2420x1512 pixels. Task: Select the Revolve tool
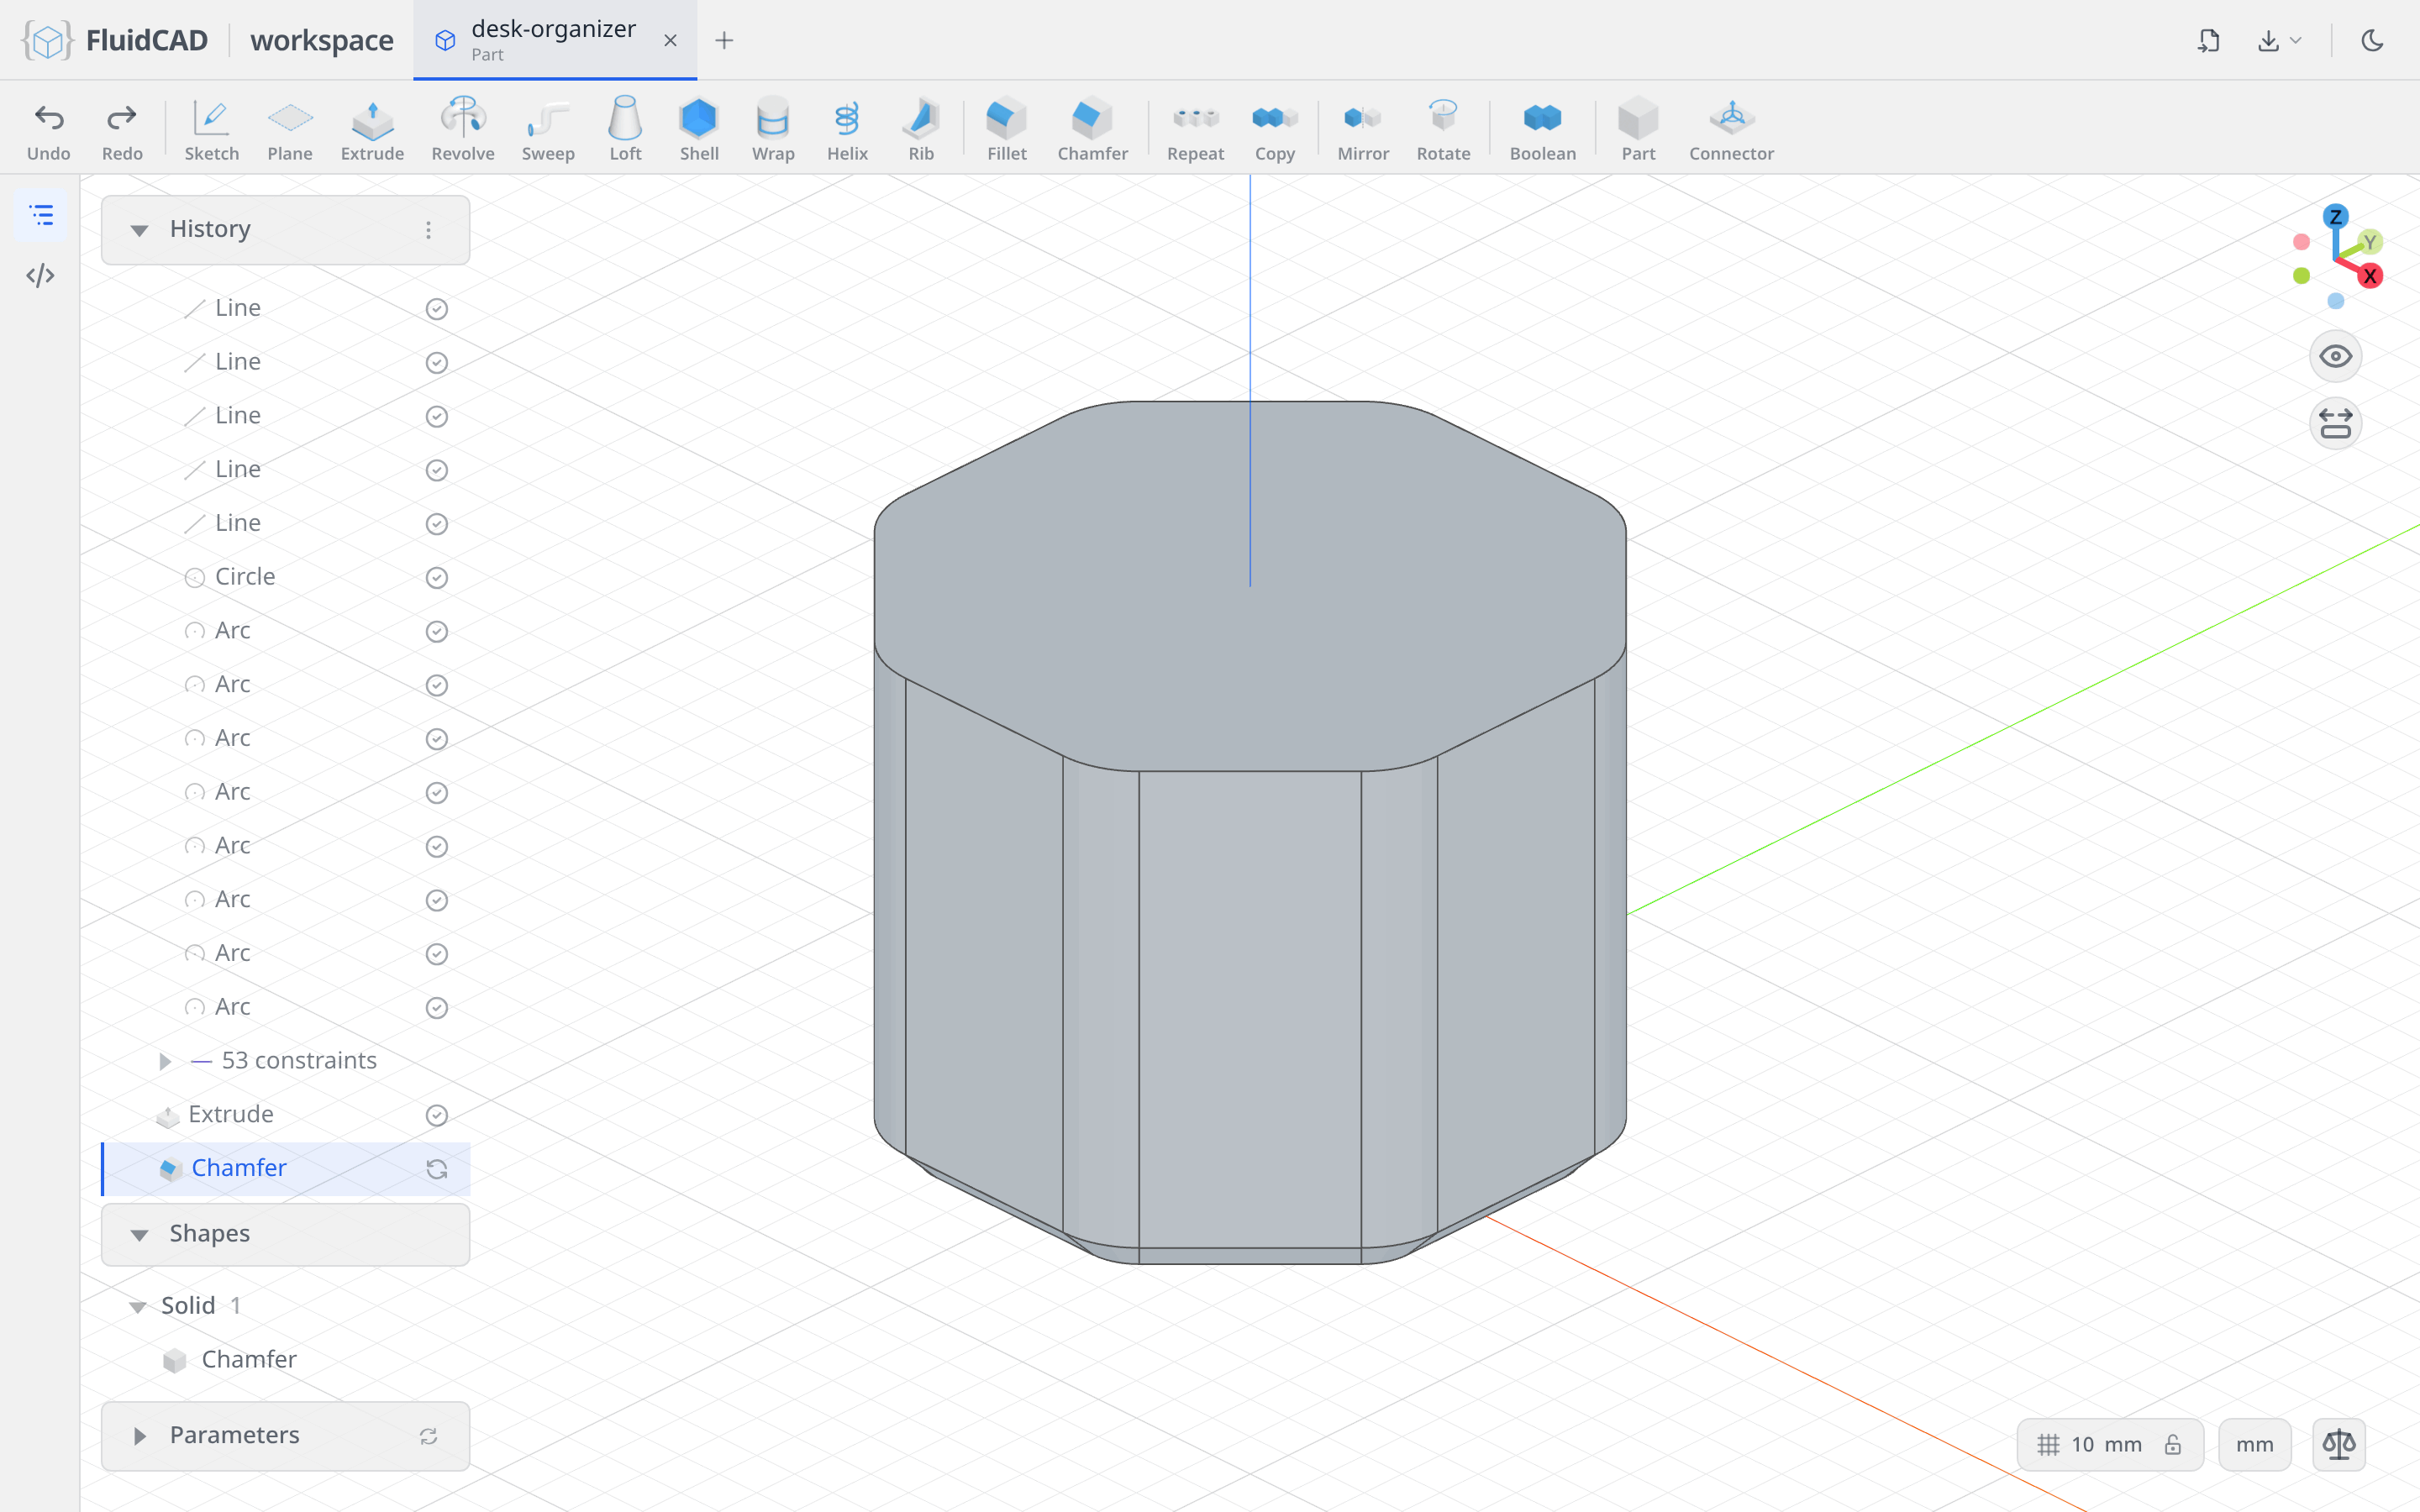click(x=463, y=129)
